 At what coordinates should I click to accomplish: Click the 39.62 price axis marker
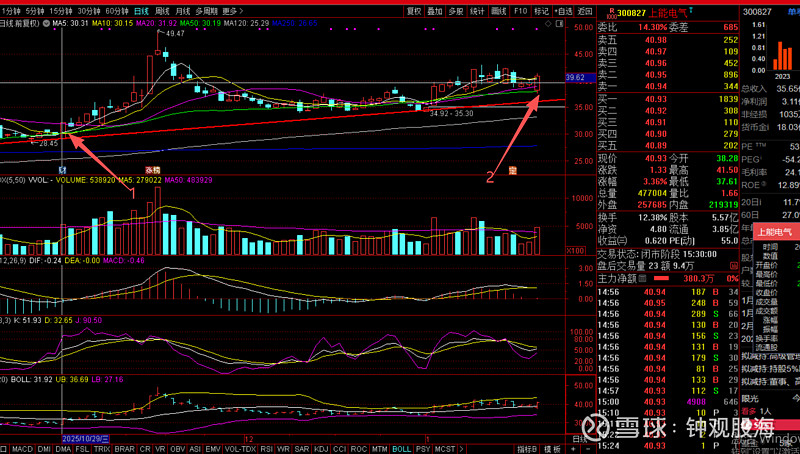tap(581, 78)
